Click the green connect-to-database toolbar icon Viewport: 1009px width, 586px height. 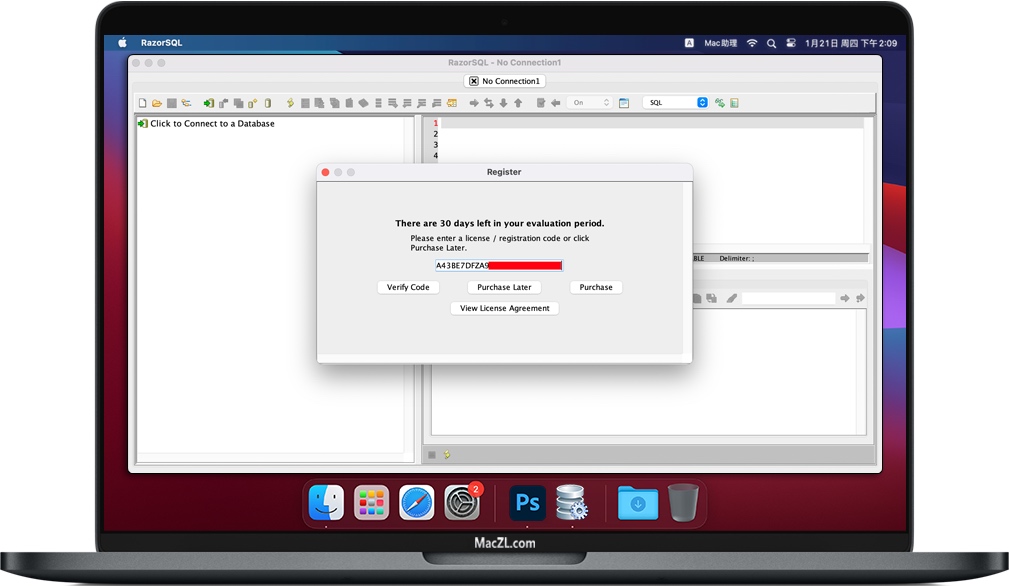tap(208, 103)
